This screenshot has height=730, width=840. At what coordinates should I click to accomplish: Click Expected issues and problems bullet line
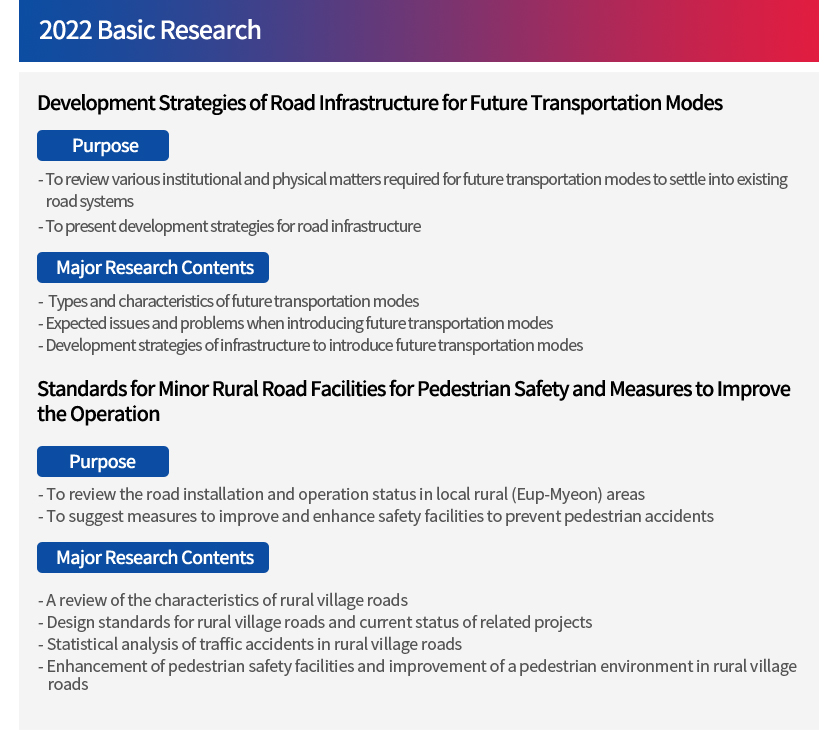(296, 323)
